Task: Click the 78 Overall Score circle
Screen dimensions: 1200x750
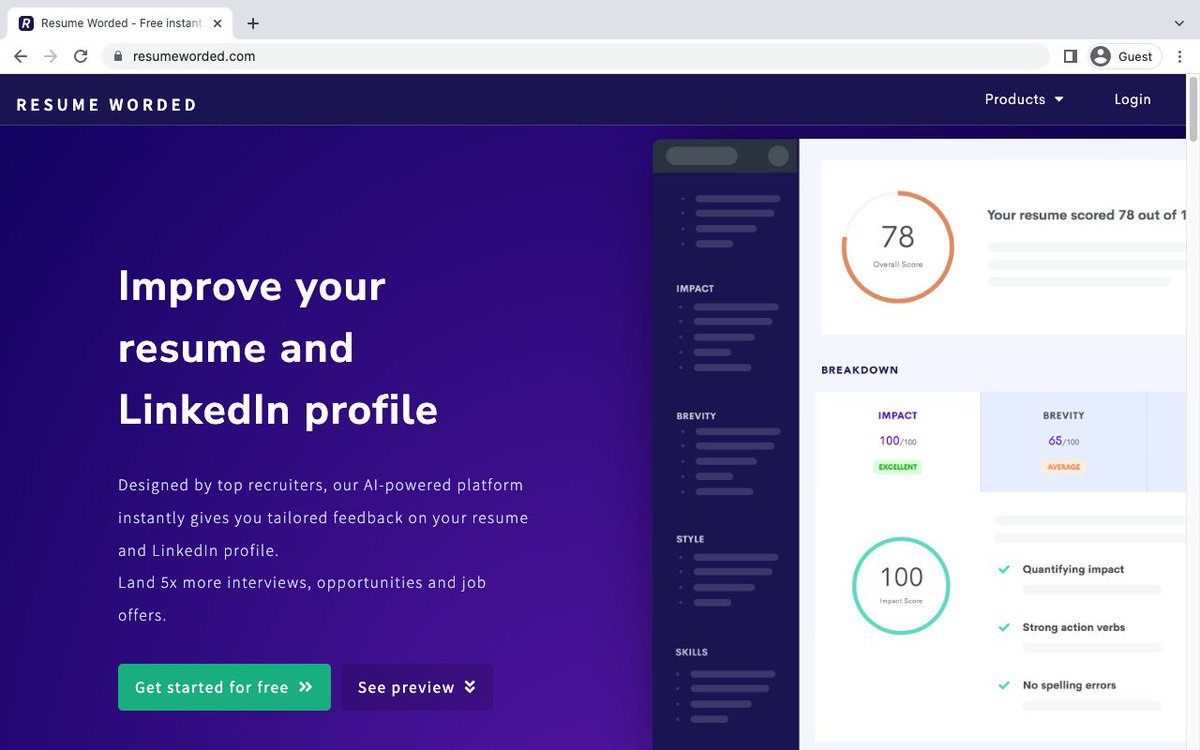Action: tap(898, 247)
